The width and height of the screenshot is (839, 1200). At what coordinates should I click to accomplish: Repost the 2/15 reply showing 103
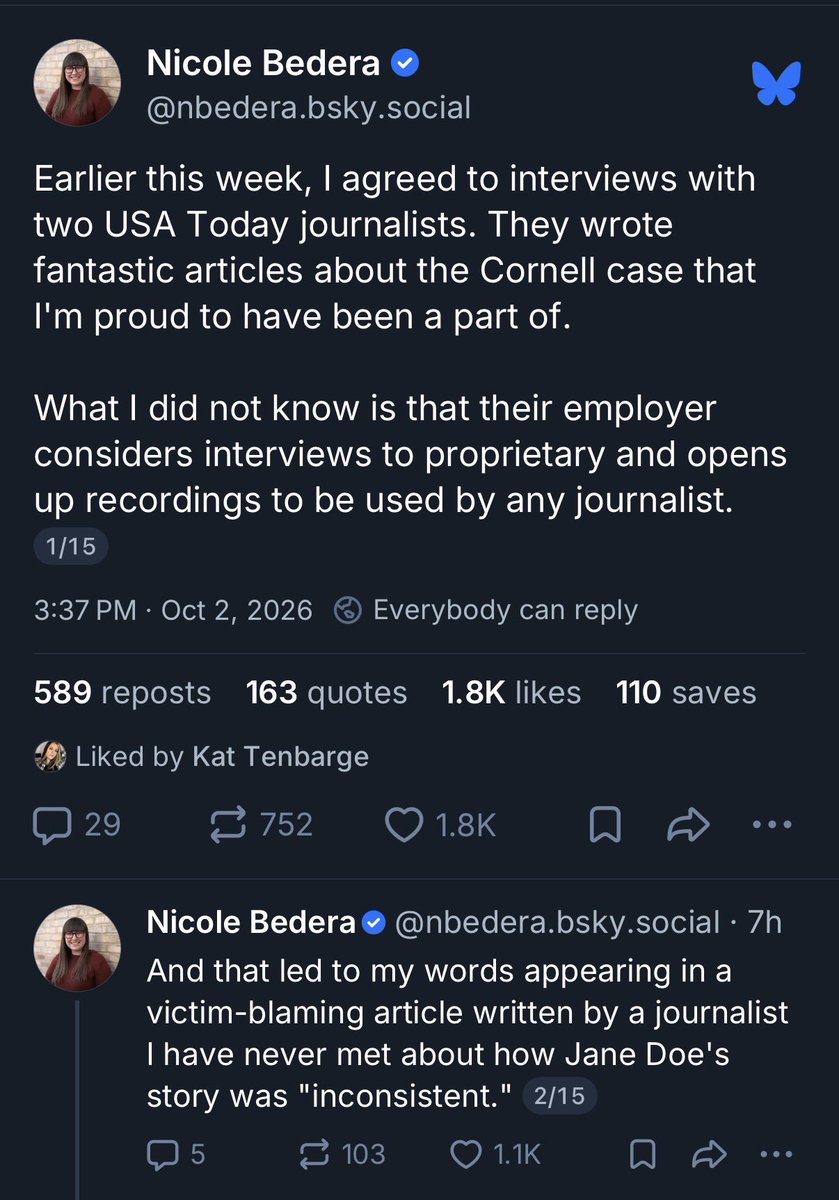(x=342, y=1154)
